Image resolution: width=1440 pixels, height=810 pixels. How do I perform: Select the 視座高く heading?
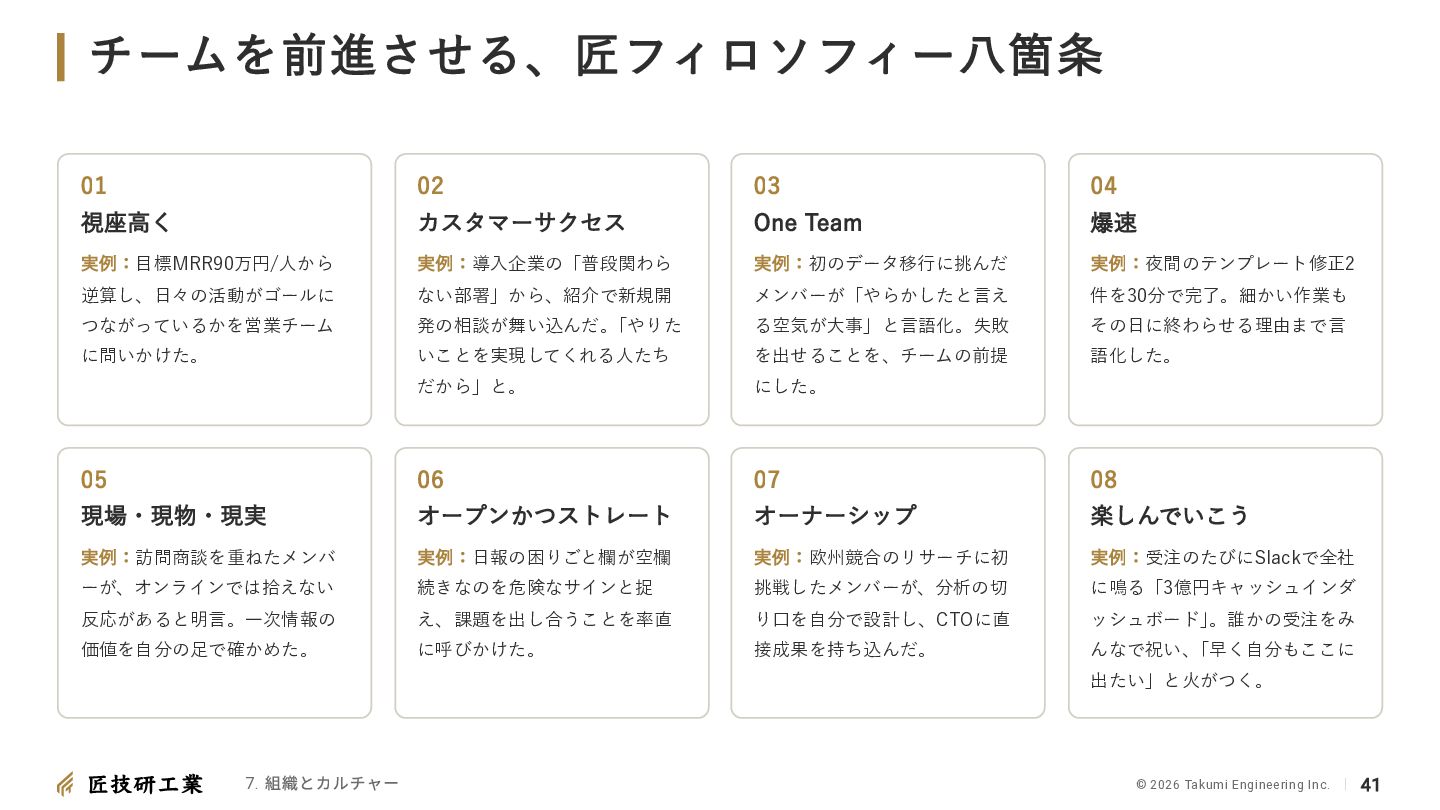point(127,222)
